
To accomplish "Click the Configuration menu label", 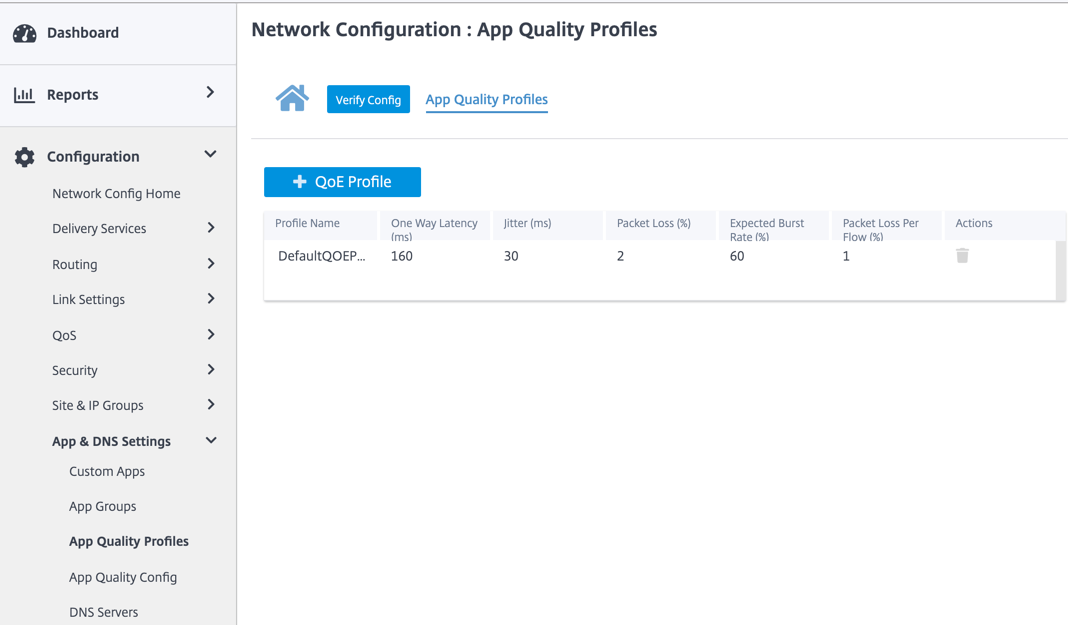I will [93, 157].
